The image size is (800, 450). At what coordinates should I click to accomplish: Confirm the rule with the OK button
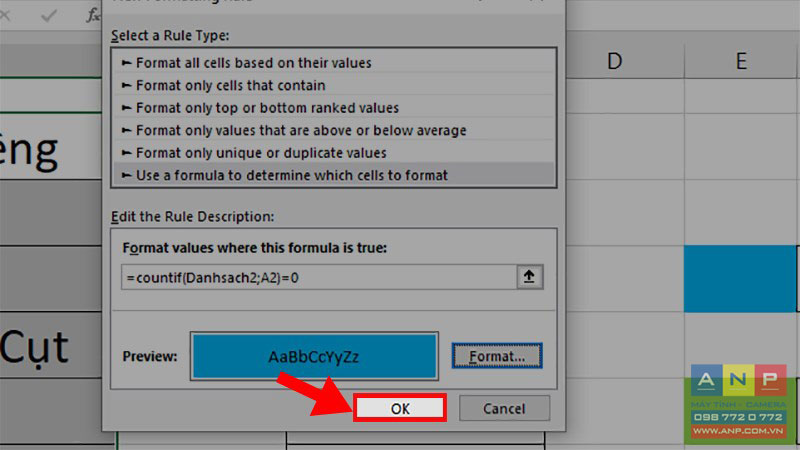(400, 408)
